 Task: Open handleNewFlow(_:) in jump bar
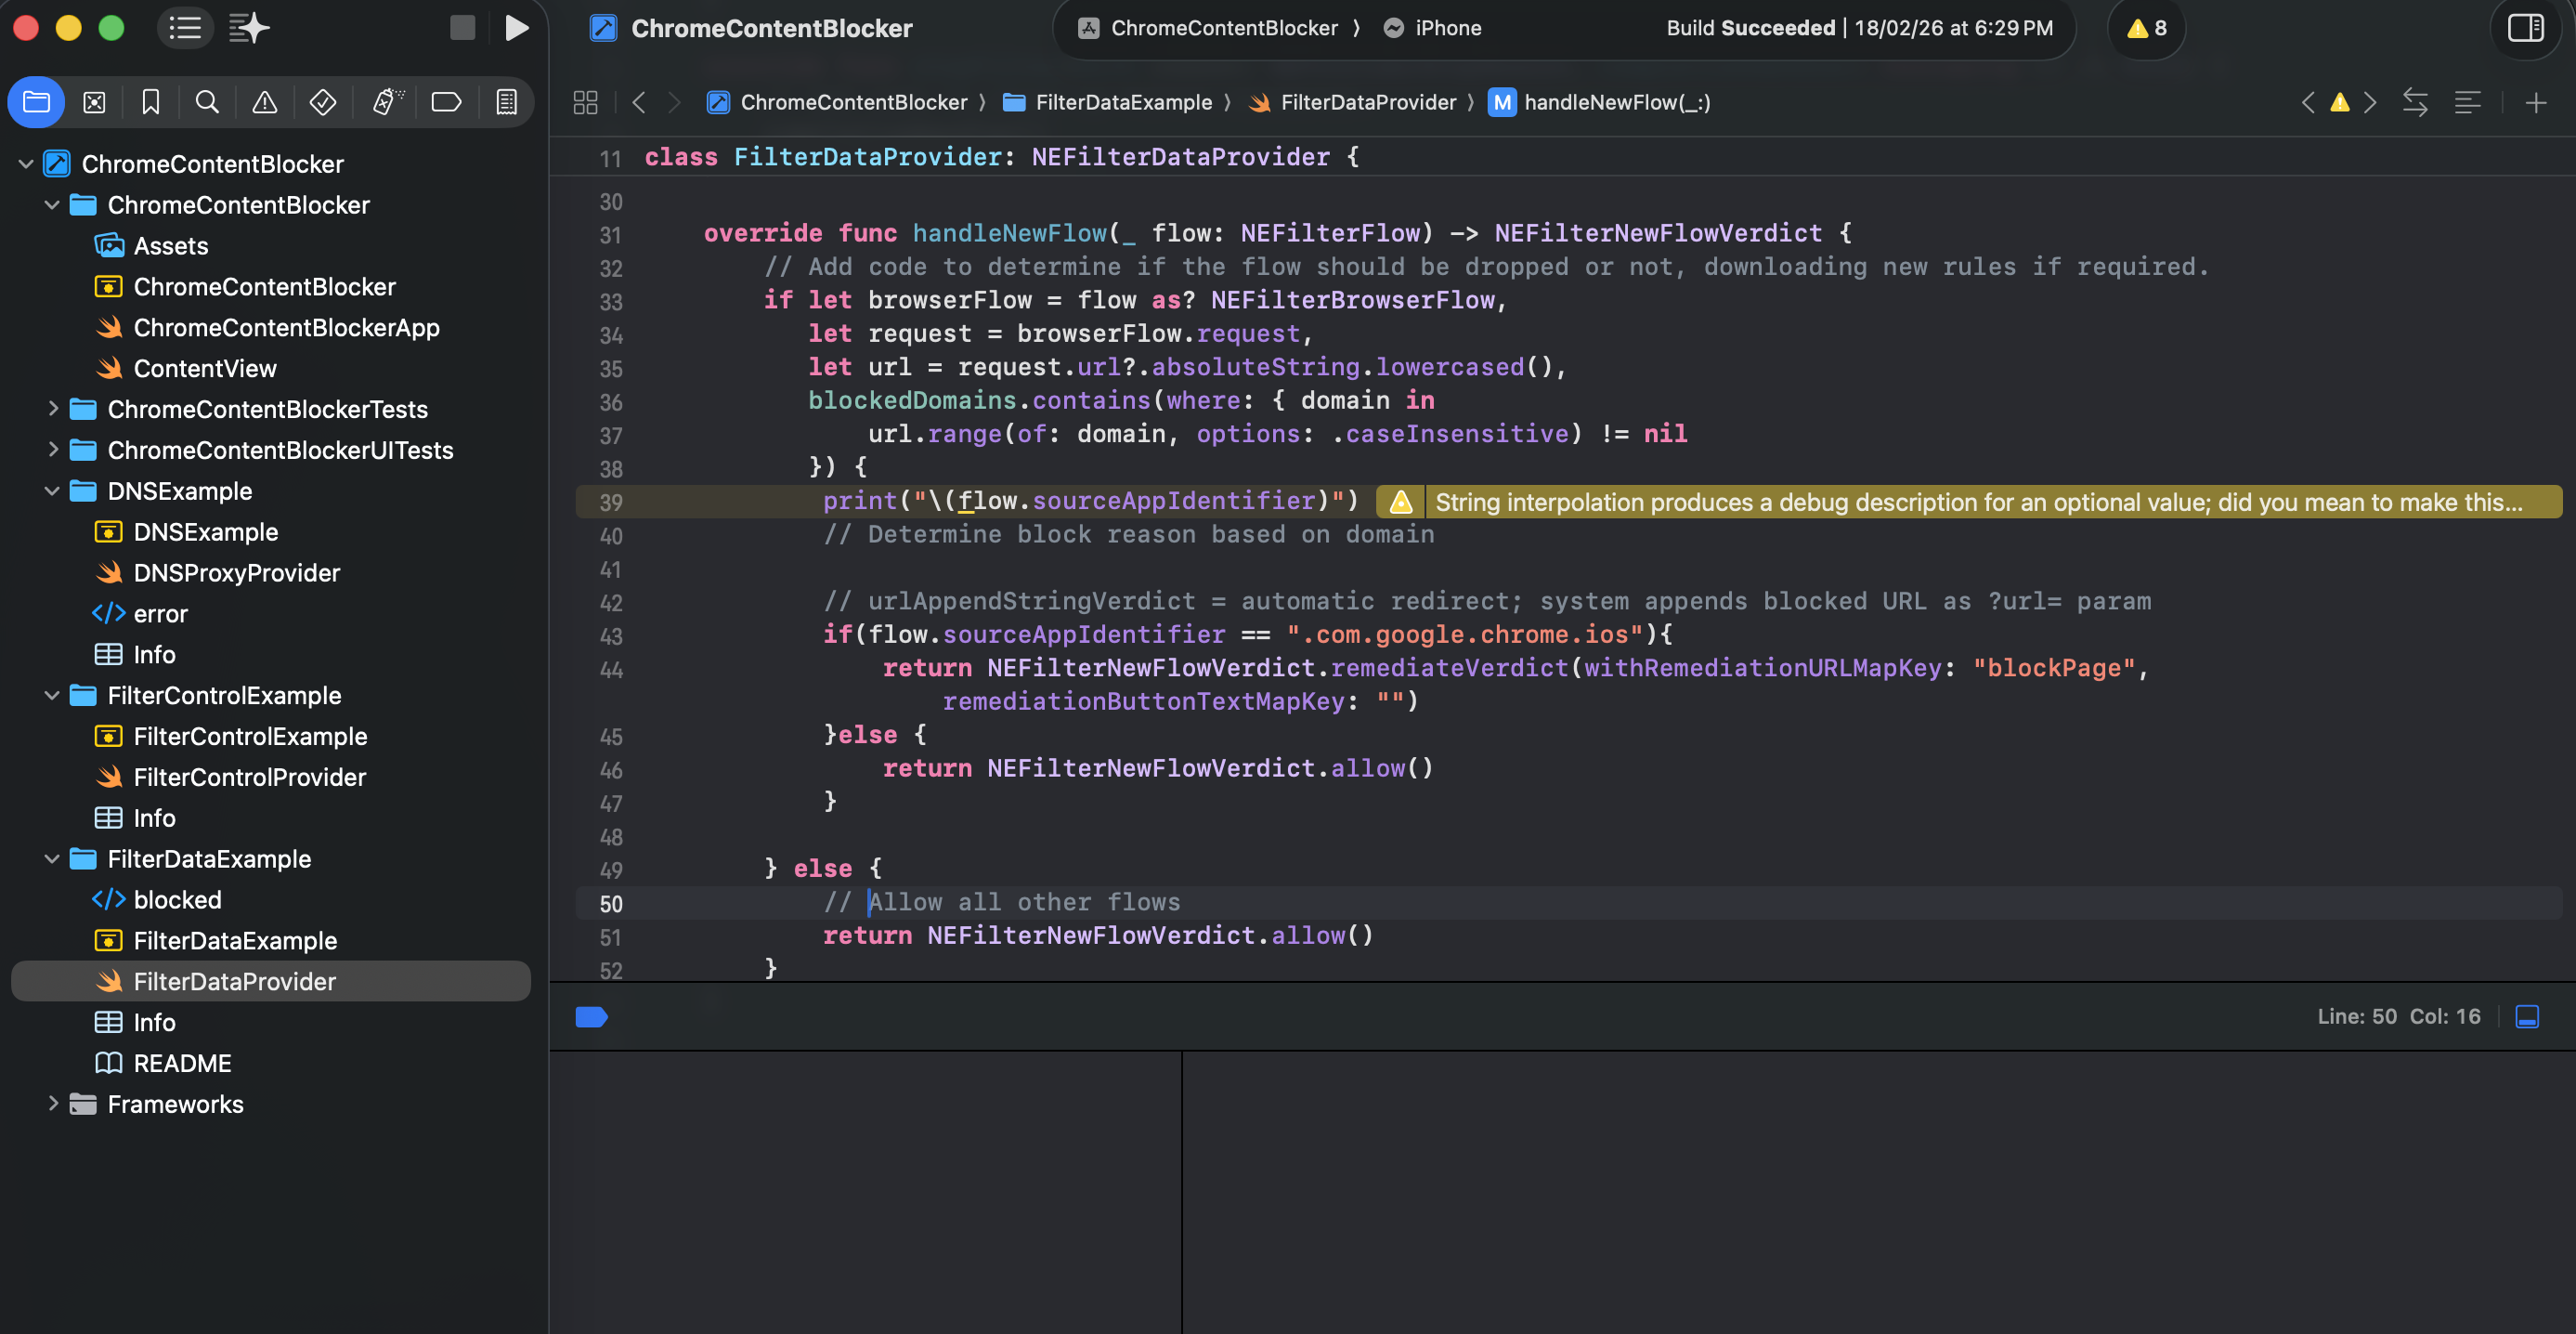click(1616, 102)
